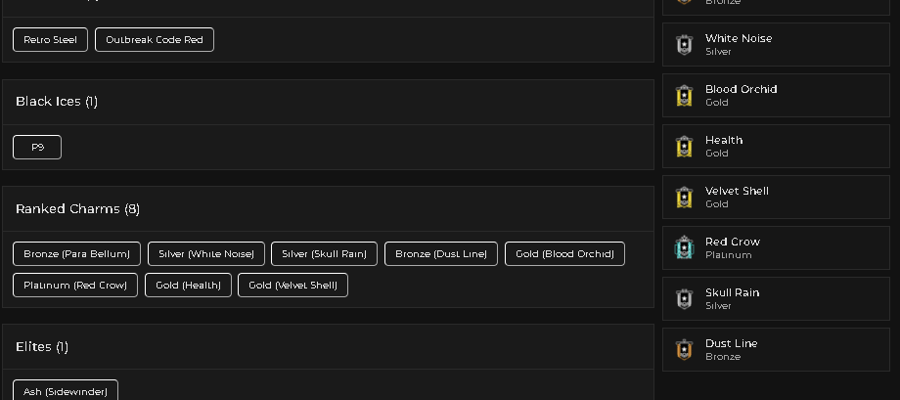This screenshot has height=400, width=900.
Task: Click the Velvet Shell gold charm icon
Action: [684, 197]
